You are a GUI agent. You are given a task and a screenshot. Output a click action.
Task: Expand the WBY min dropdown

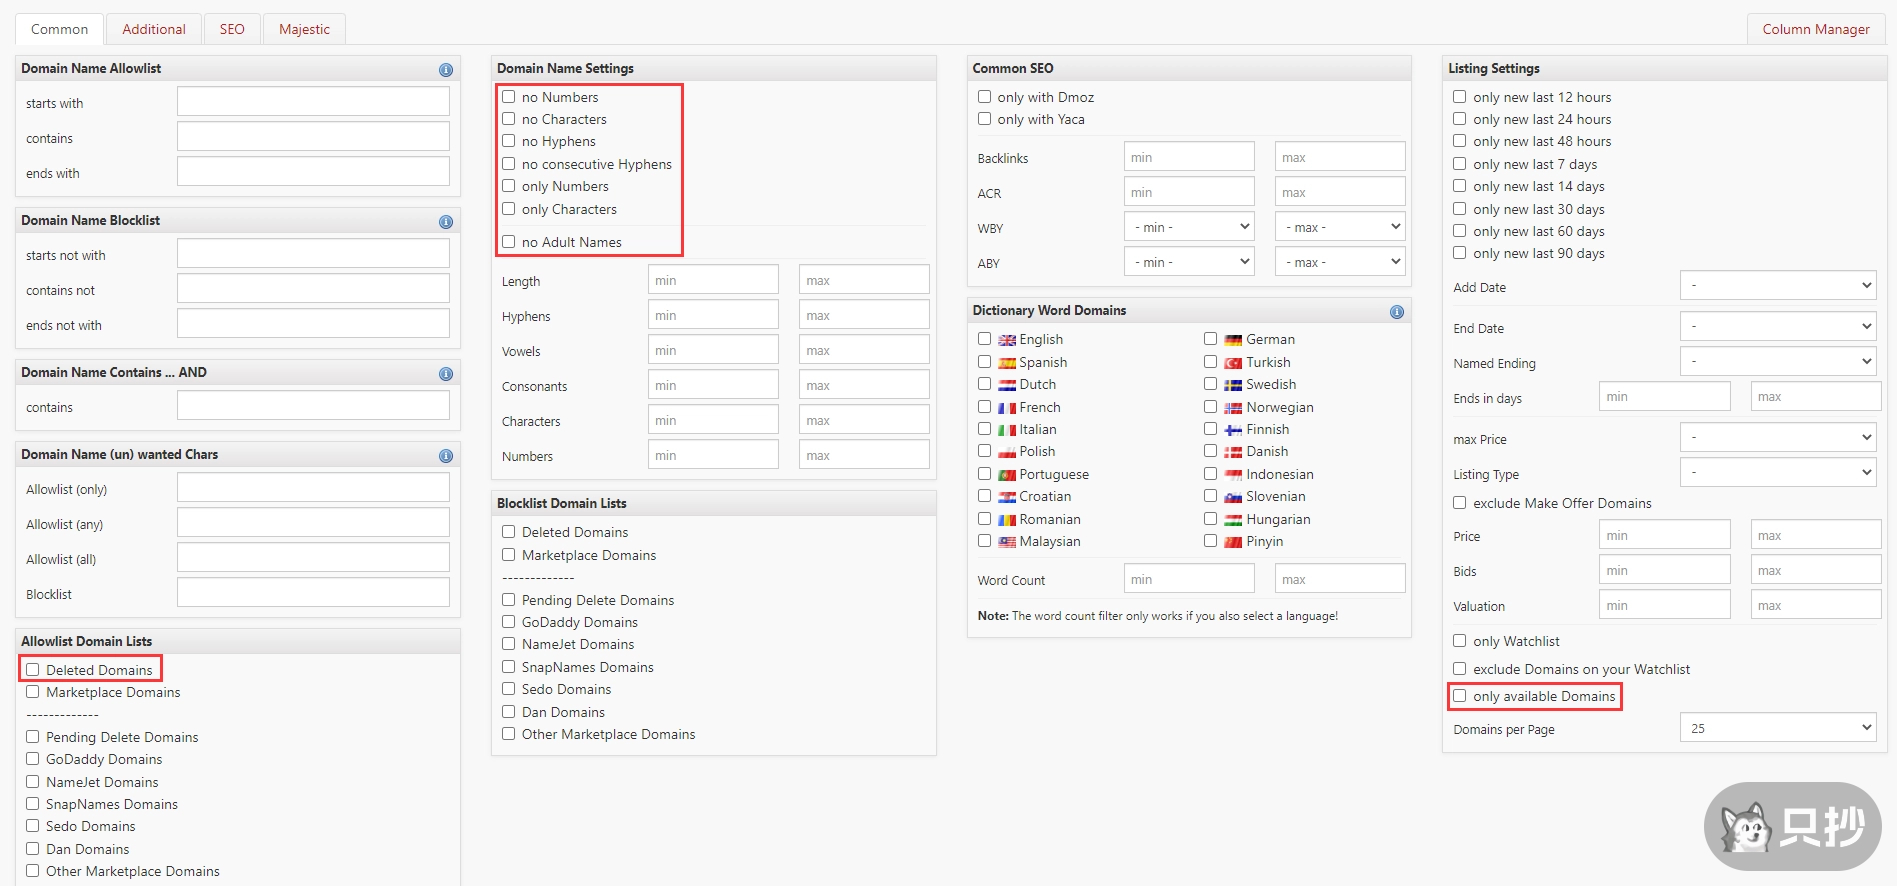coord(1189,227)
